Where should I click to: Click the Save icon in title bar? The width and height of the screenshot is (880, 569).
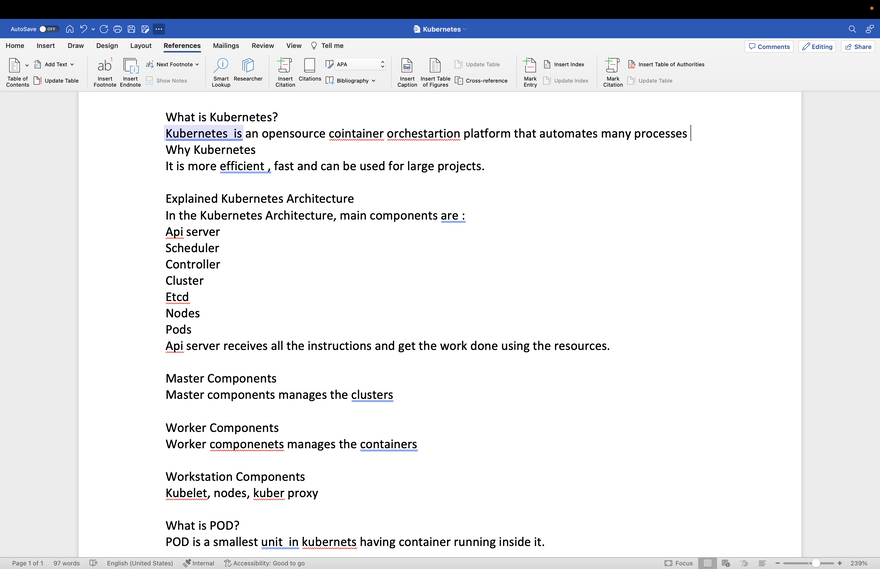point(131,29)
